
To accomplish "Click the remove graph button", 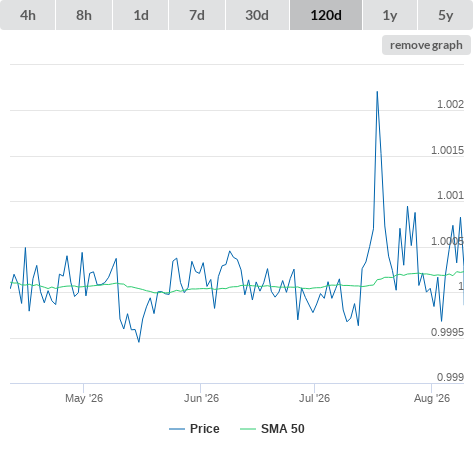I will [426, 45].
